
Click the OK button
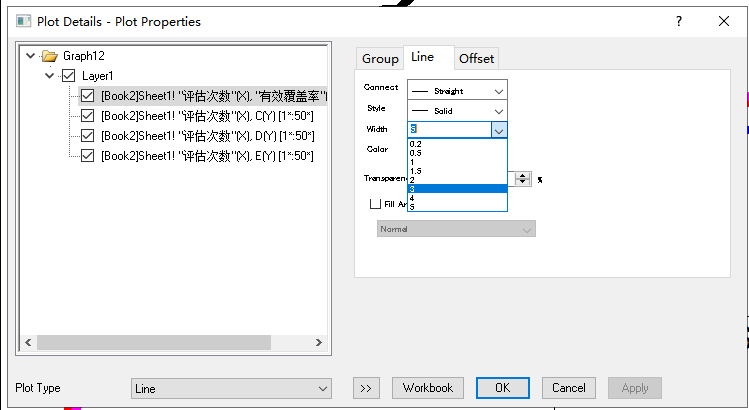(502, 388)
